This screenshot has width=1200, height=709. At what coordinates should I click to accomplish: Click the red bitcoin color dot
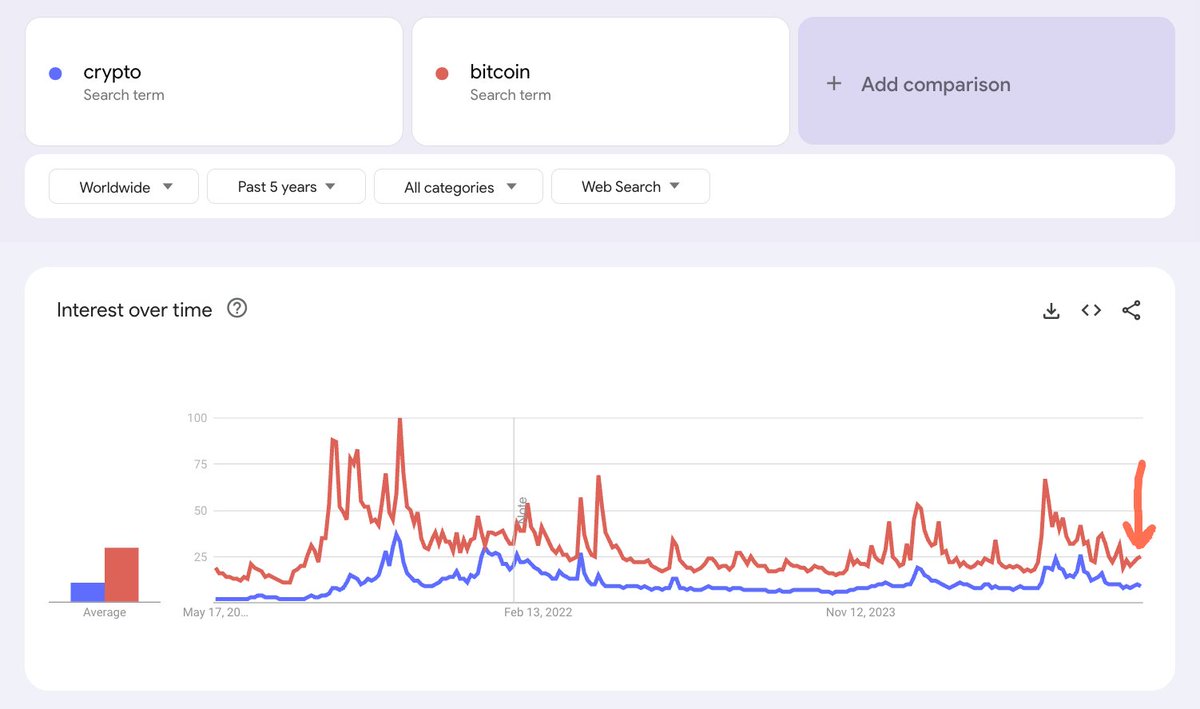coord(442,73)
